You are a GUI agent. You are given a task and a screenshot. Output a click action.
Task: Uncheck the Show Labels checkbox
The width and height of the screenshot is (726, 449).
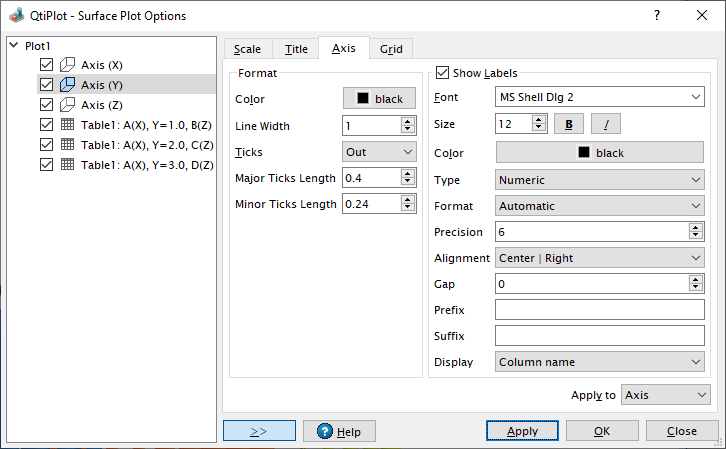point(443,73)
